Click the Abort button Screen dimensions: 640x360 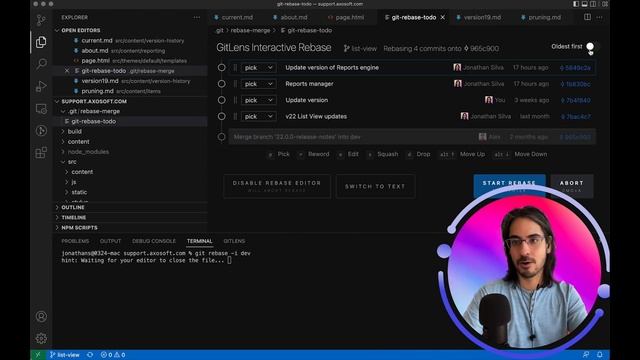tap(571, 186)
